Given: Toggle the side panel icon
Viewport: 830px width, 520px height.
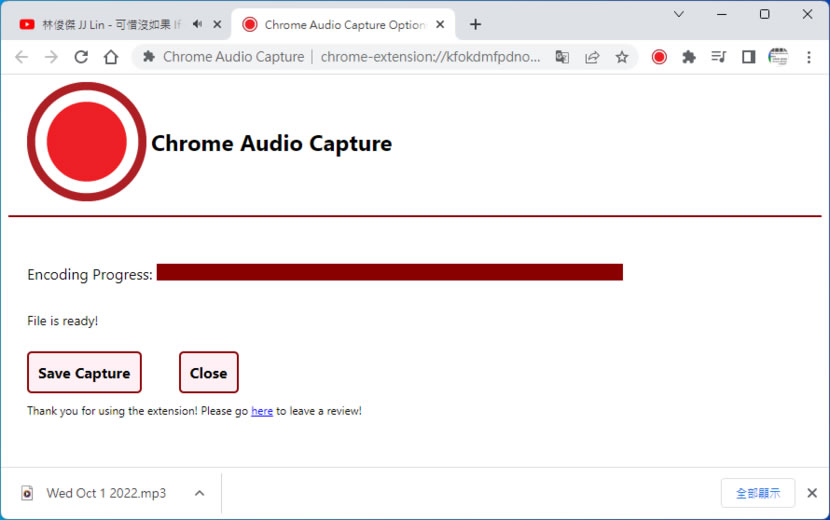Looking at the screenshot, I should pos(748,57).
